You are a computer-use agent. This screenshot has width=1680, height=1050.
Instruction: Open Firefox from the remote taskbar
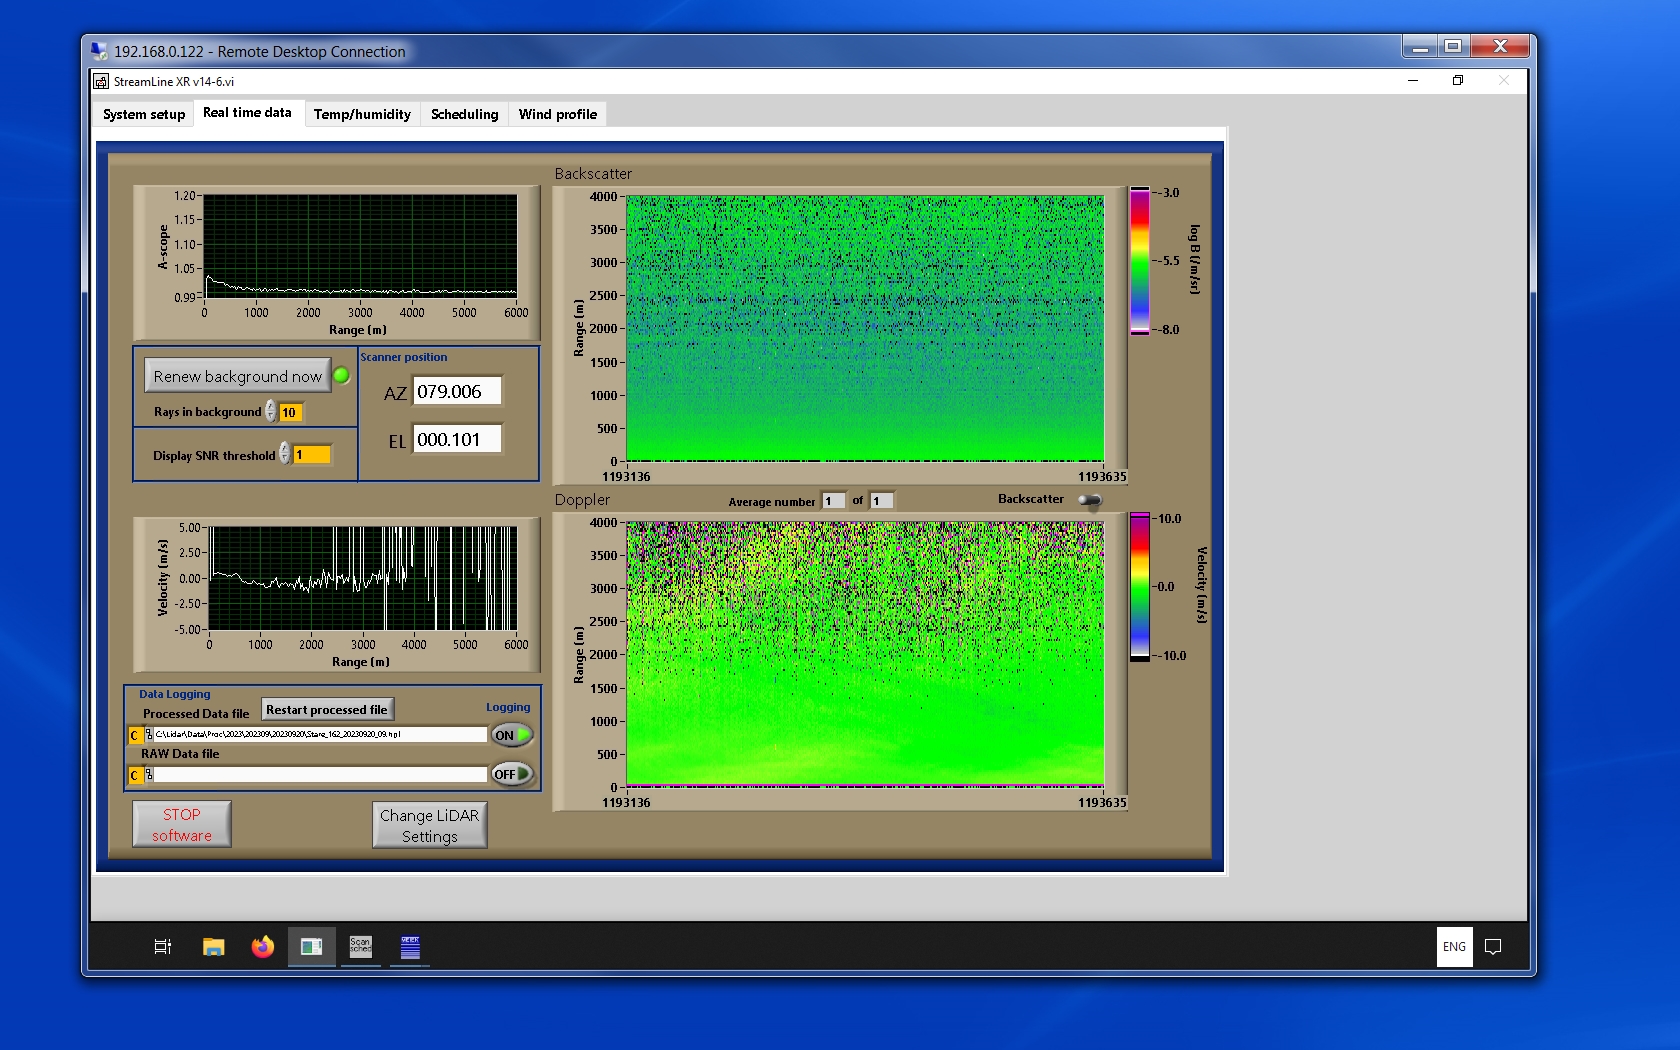click(x=262, y=946)
